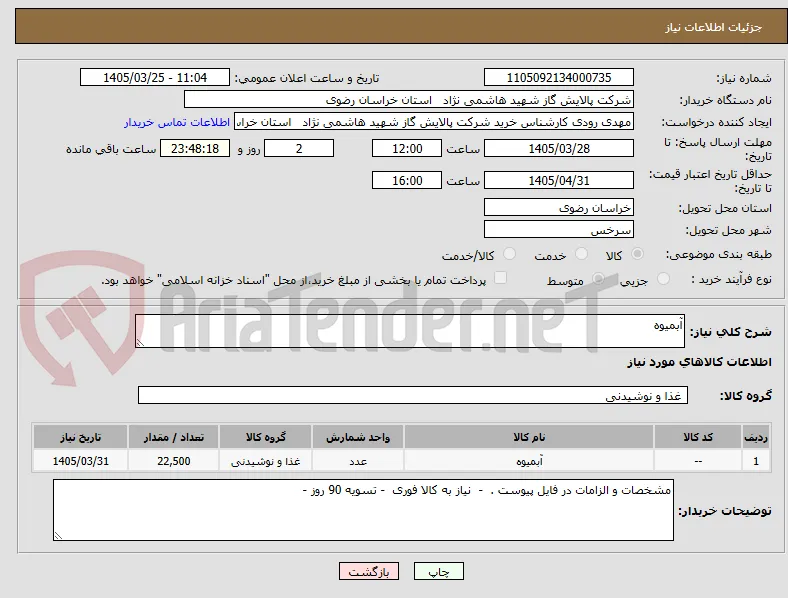
Task: Select the کالا/خدمت radio button
Action: click(x=510, y=254)
